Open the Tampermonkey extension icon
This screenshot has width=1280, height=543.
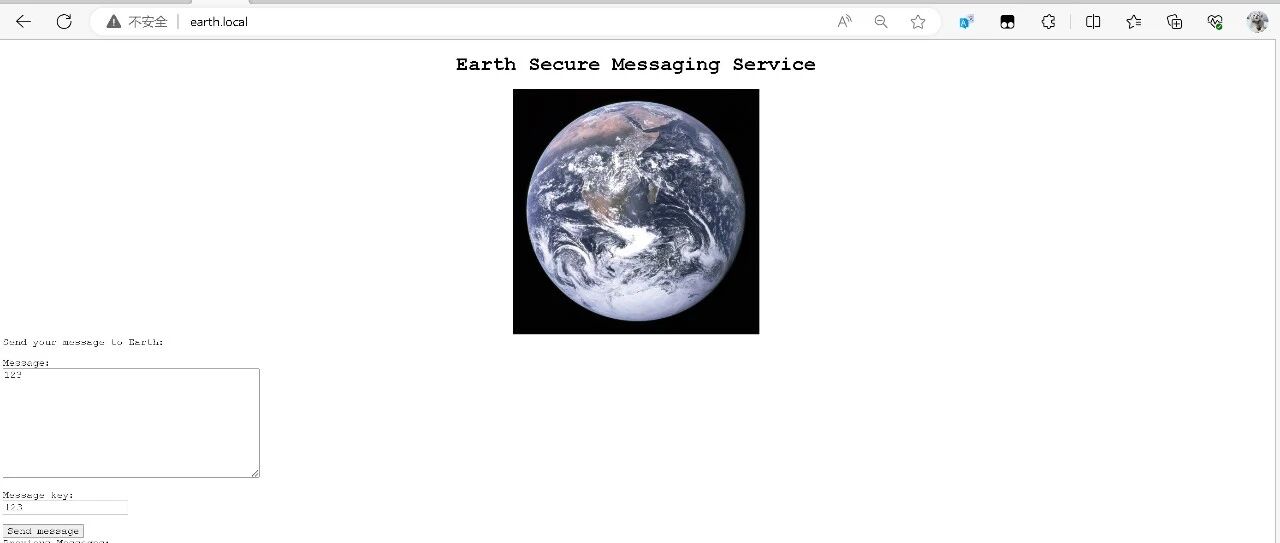point(1008,21)
